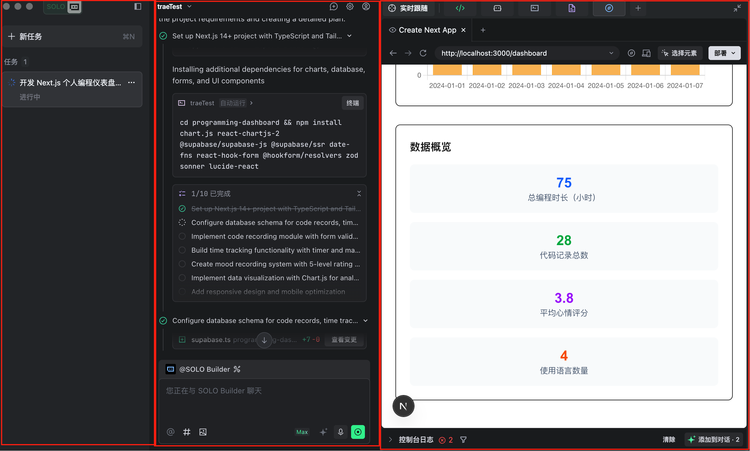Switch to the browser panel tab
Viewport: 750px width, 451px height.
click(x=609, y=8)
